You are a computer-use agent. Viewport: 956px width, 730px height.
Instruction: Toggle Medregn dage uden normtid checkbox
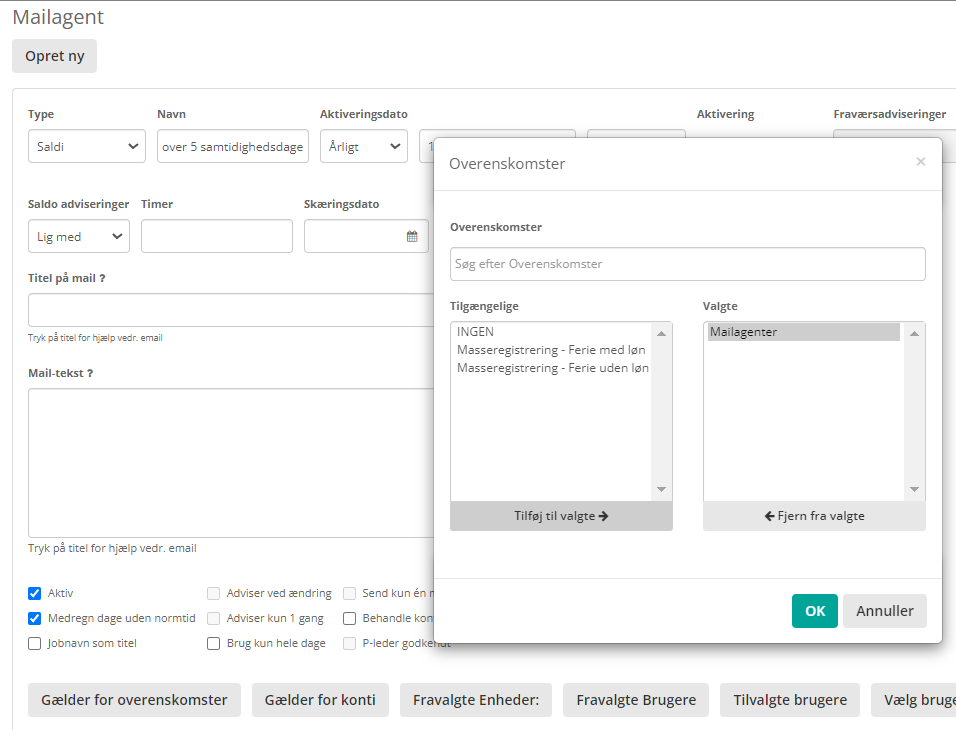click(35, 618)
